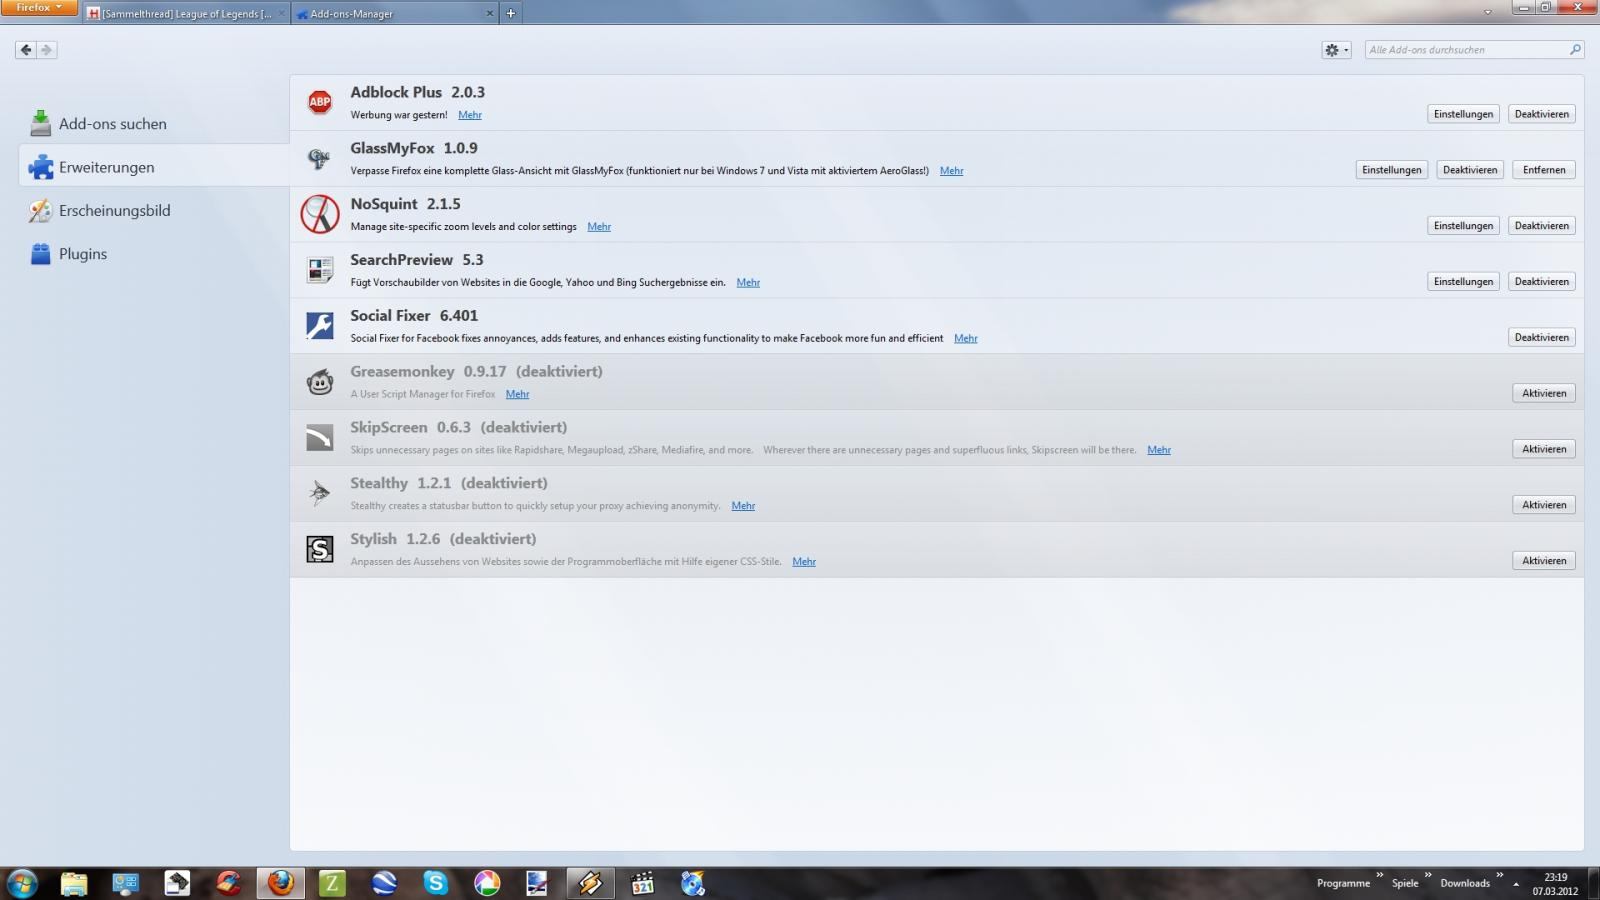This screenshot has width=1600, height=900.
Task: Activate the Stealthy extension
Action: tap(1544, 505)
